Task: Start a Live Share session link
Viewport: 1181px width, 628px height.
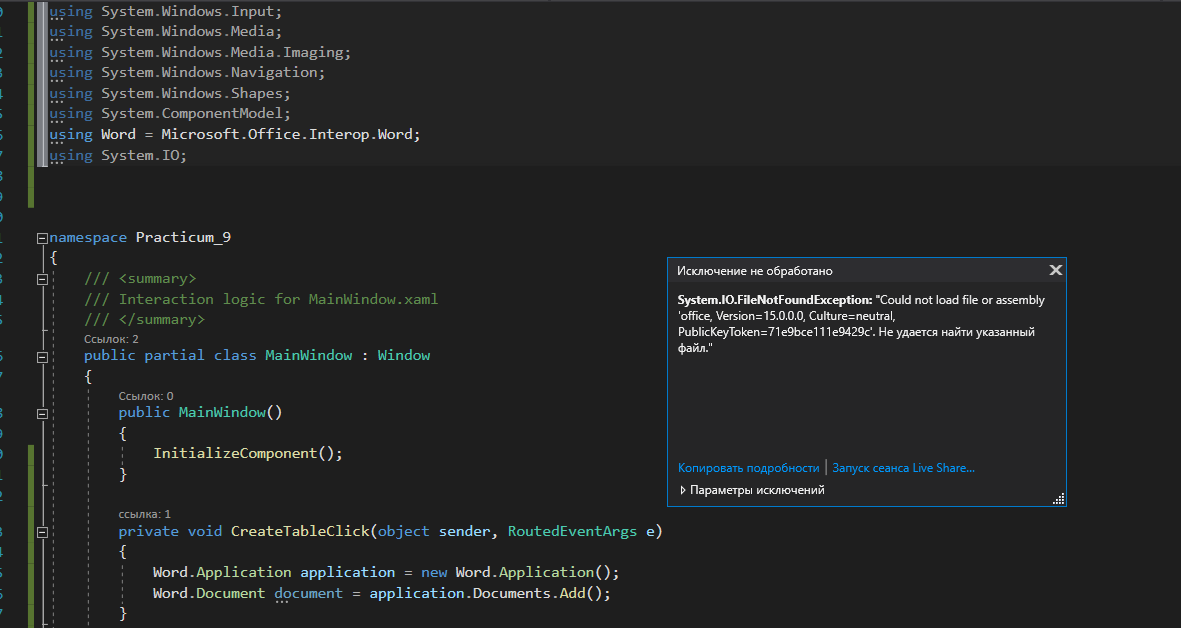Action: tap(903, 468)
